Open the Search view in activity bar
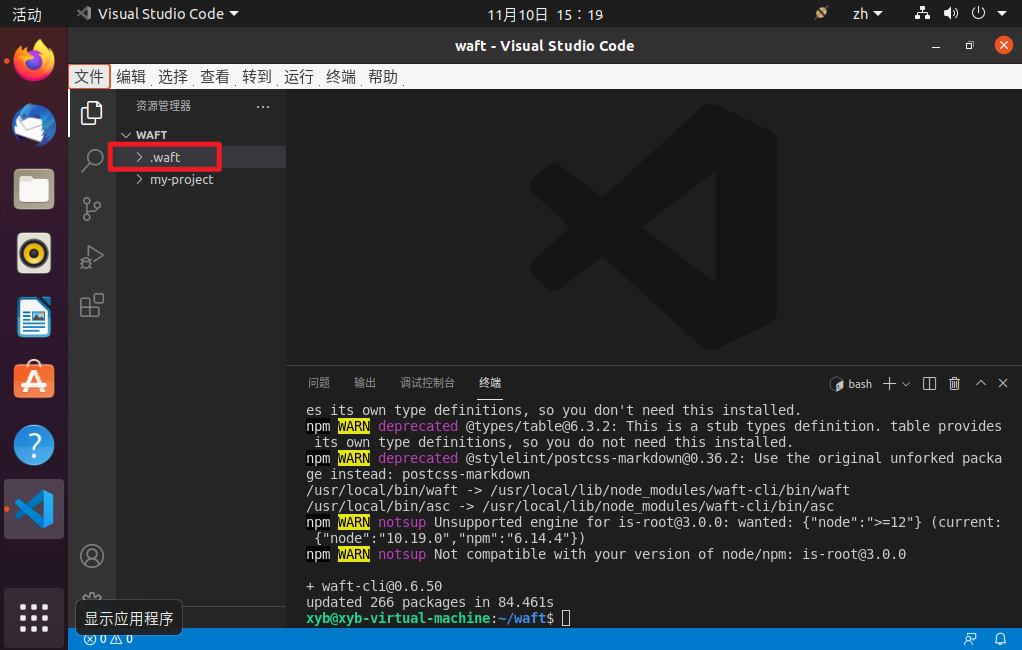Viewport: 1022px width, 650px height. tap(91, 160)
